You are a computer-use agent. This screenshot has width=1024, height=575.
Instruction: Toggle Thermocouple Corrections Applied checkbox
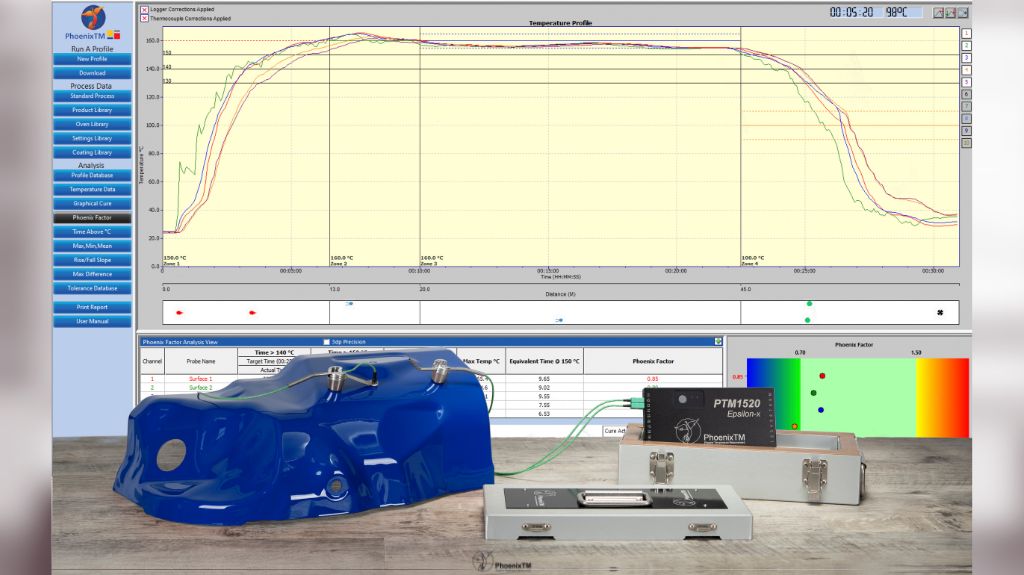(x=144, y=18)
